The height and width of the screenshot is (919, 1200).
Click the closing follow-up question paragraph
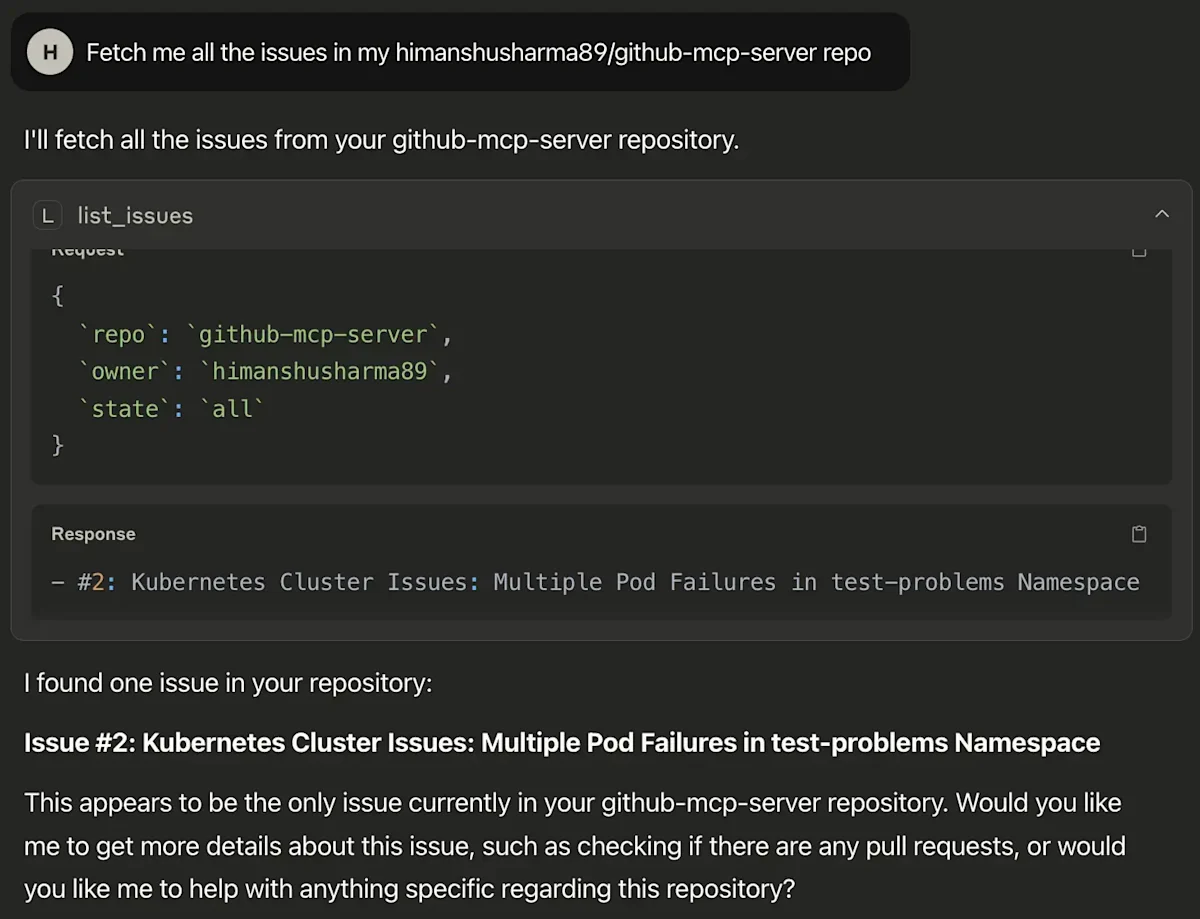tap(574, 846)
